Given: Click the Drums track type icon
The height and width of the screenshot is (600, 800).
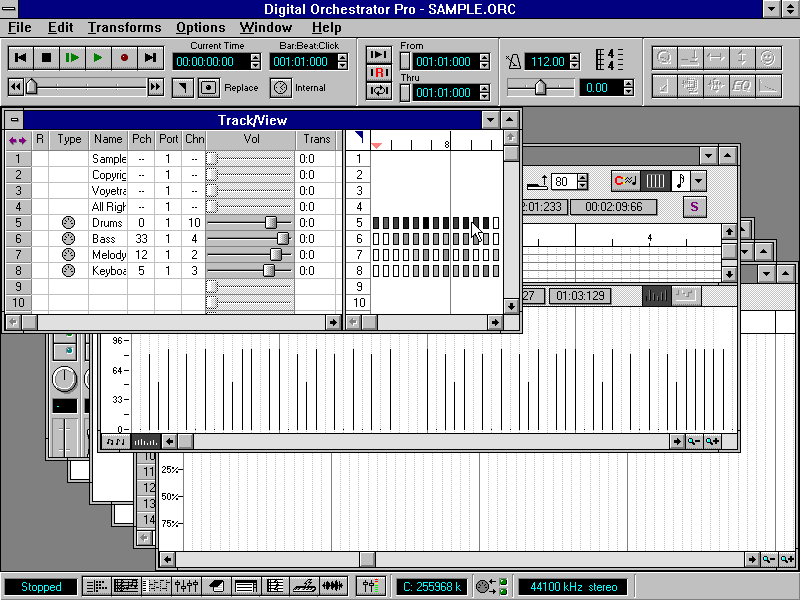Looking at the screenshot, I should [x=68, y=222].
